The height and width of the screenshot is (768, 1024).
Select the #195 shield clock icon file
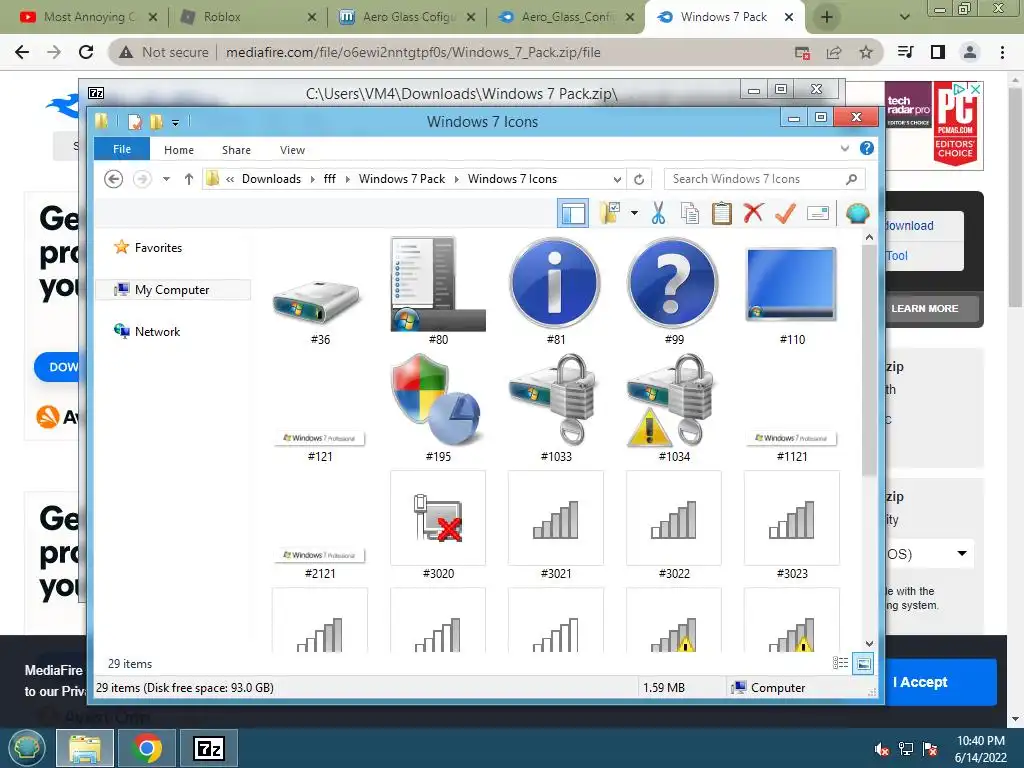[x=438, y=409]
